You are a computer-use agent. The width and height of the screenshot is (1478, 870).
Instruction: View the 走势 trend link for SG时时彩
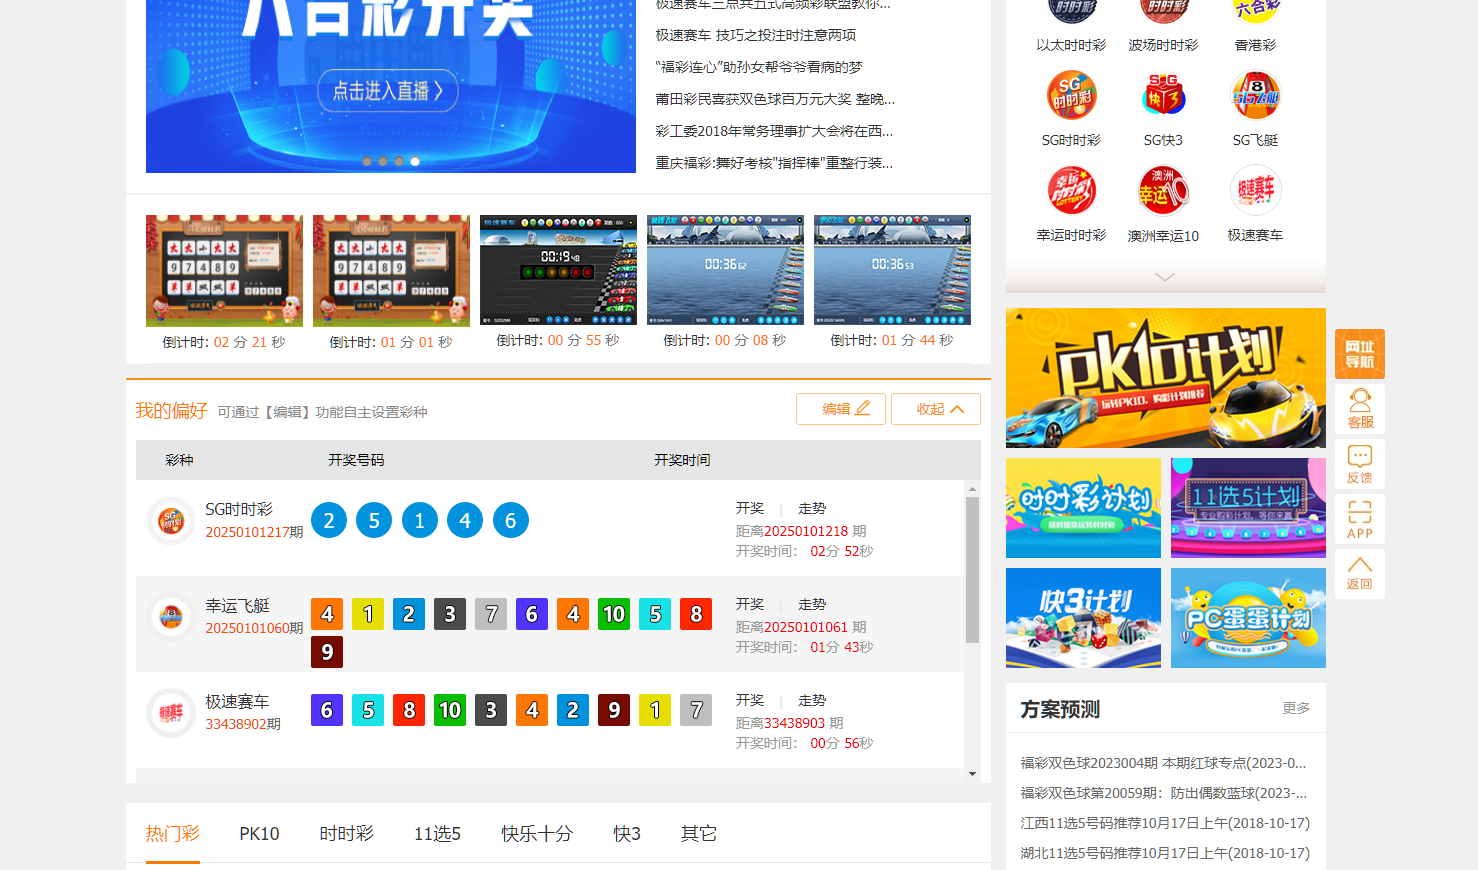(x=812, y=507)
